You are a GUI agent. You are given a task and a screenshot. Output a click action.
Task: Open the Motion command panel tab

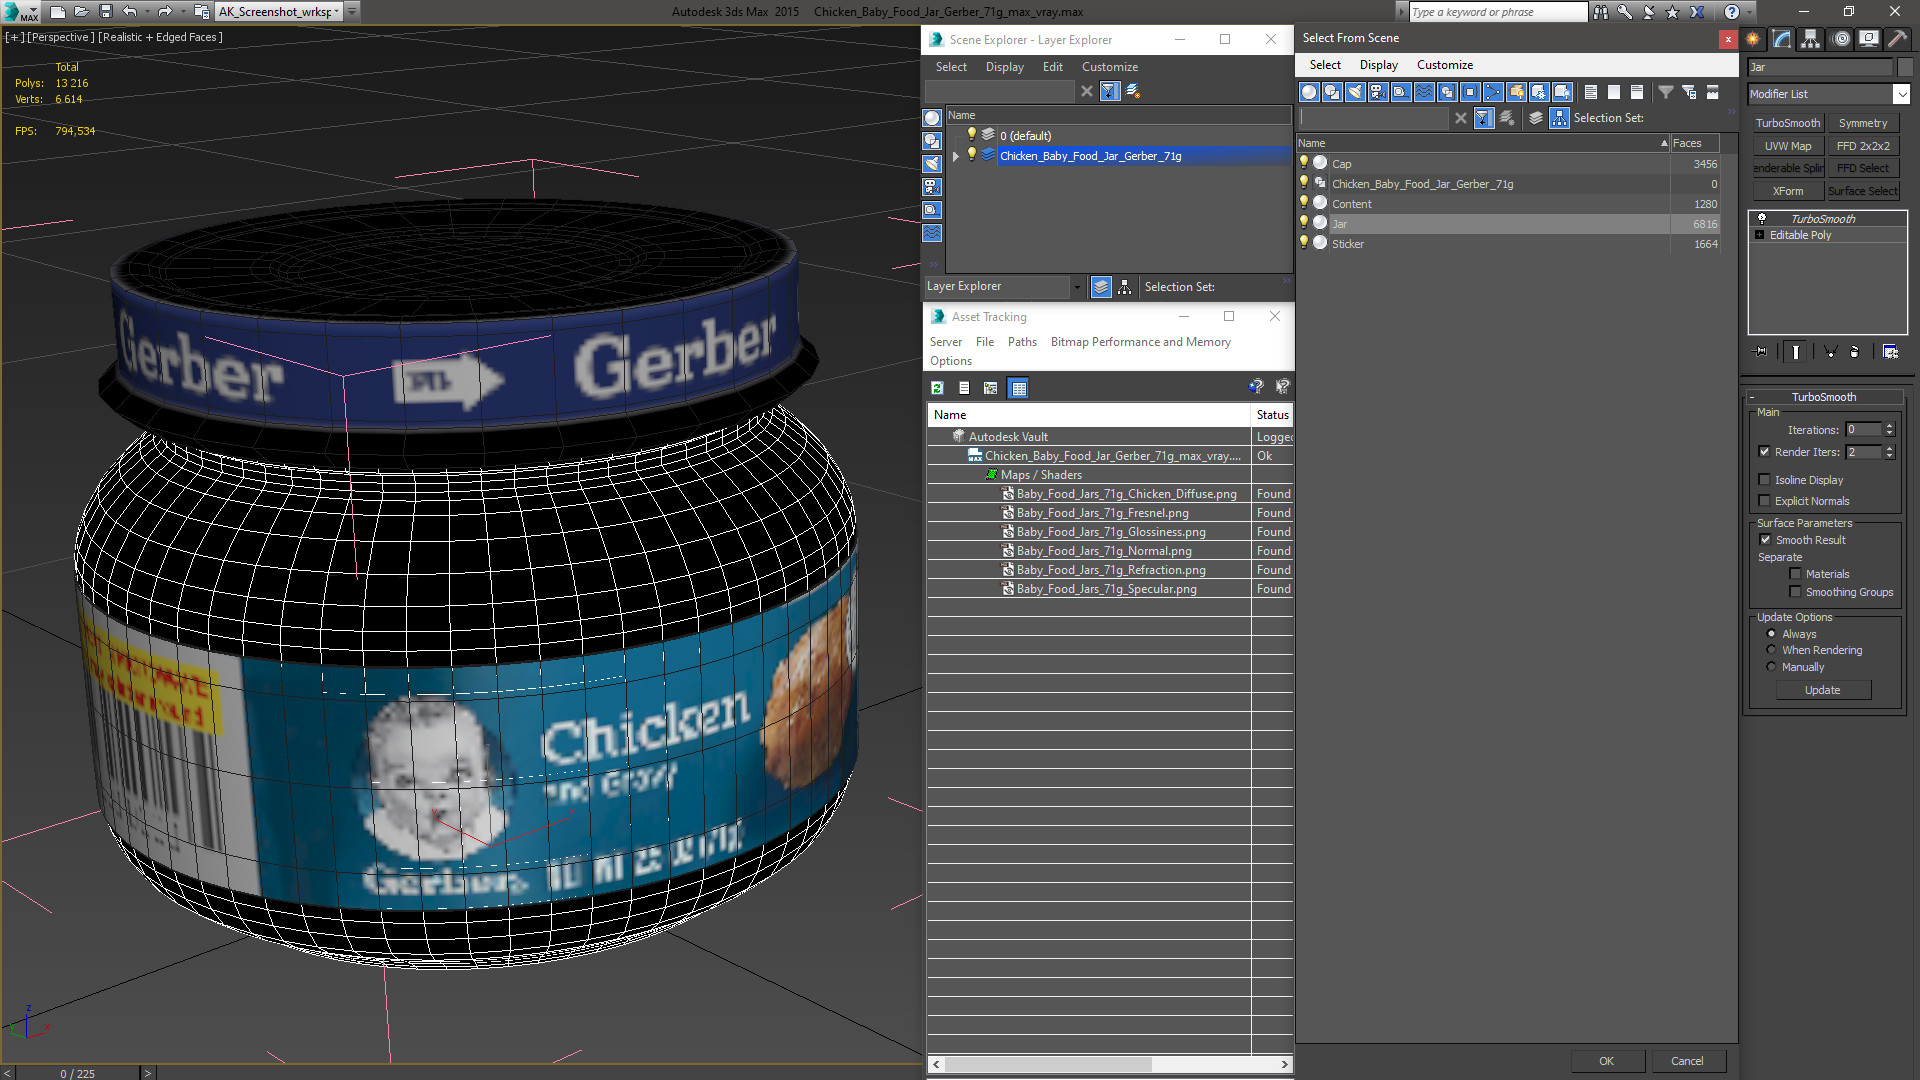1841,39
